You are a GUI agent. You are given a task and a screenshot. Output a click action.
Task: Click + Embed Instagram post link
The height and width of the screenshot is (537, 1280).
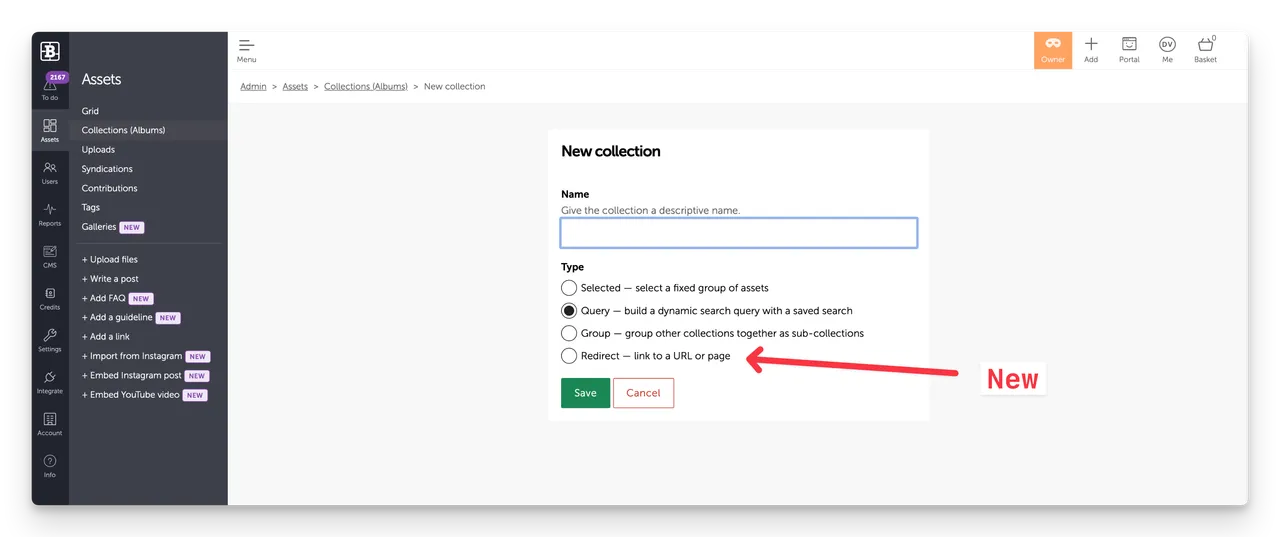click(x=132, y=376)
